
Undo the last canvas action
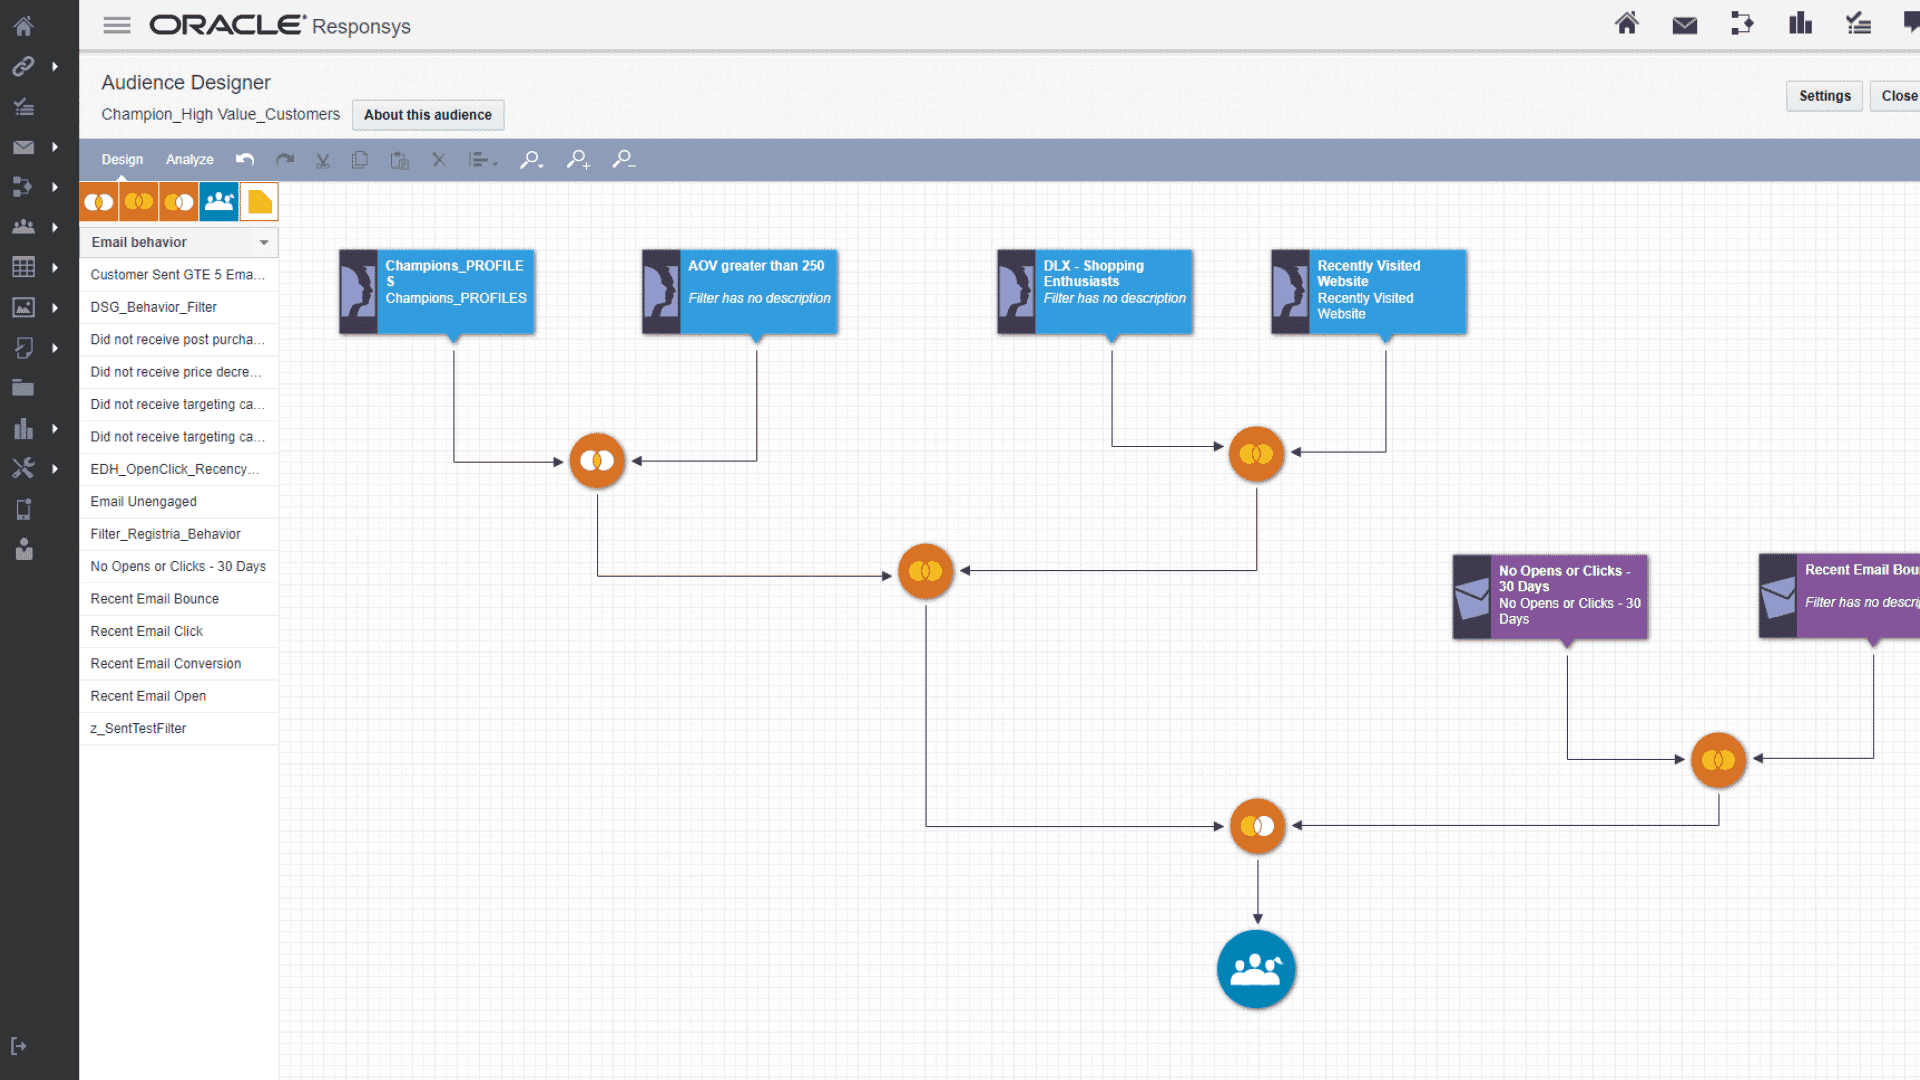coord(245,159)
